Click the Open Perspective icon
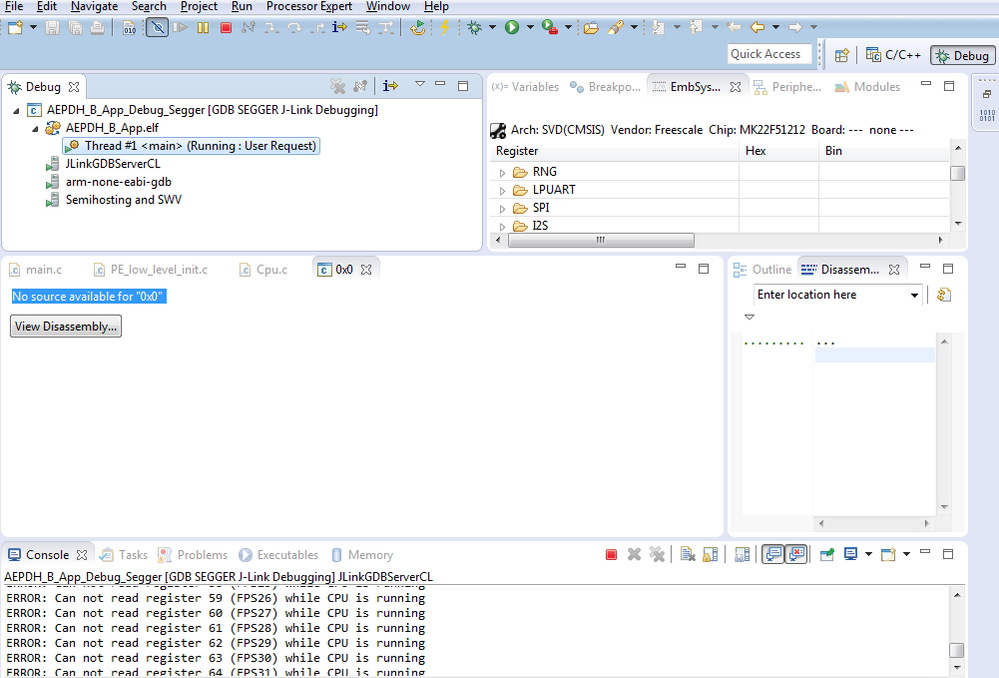999x678 pixels. [x=842, y=55]
